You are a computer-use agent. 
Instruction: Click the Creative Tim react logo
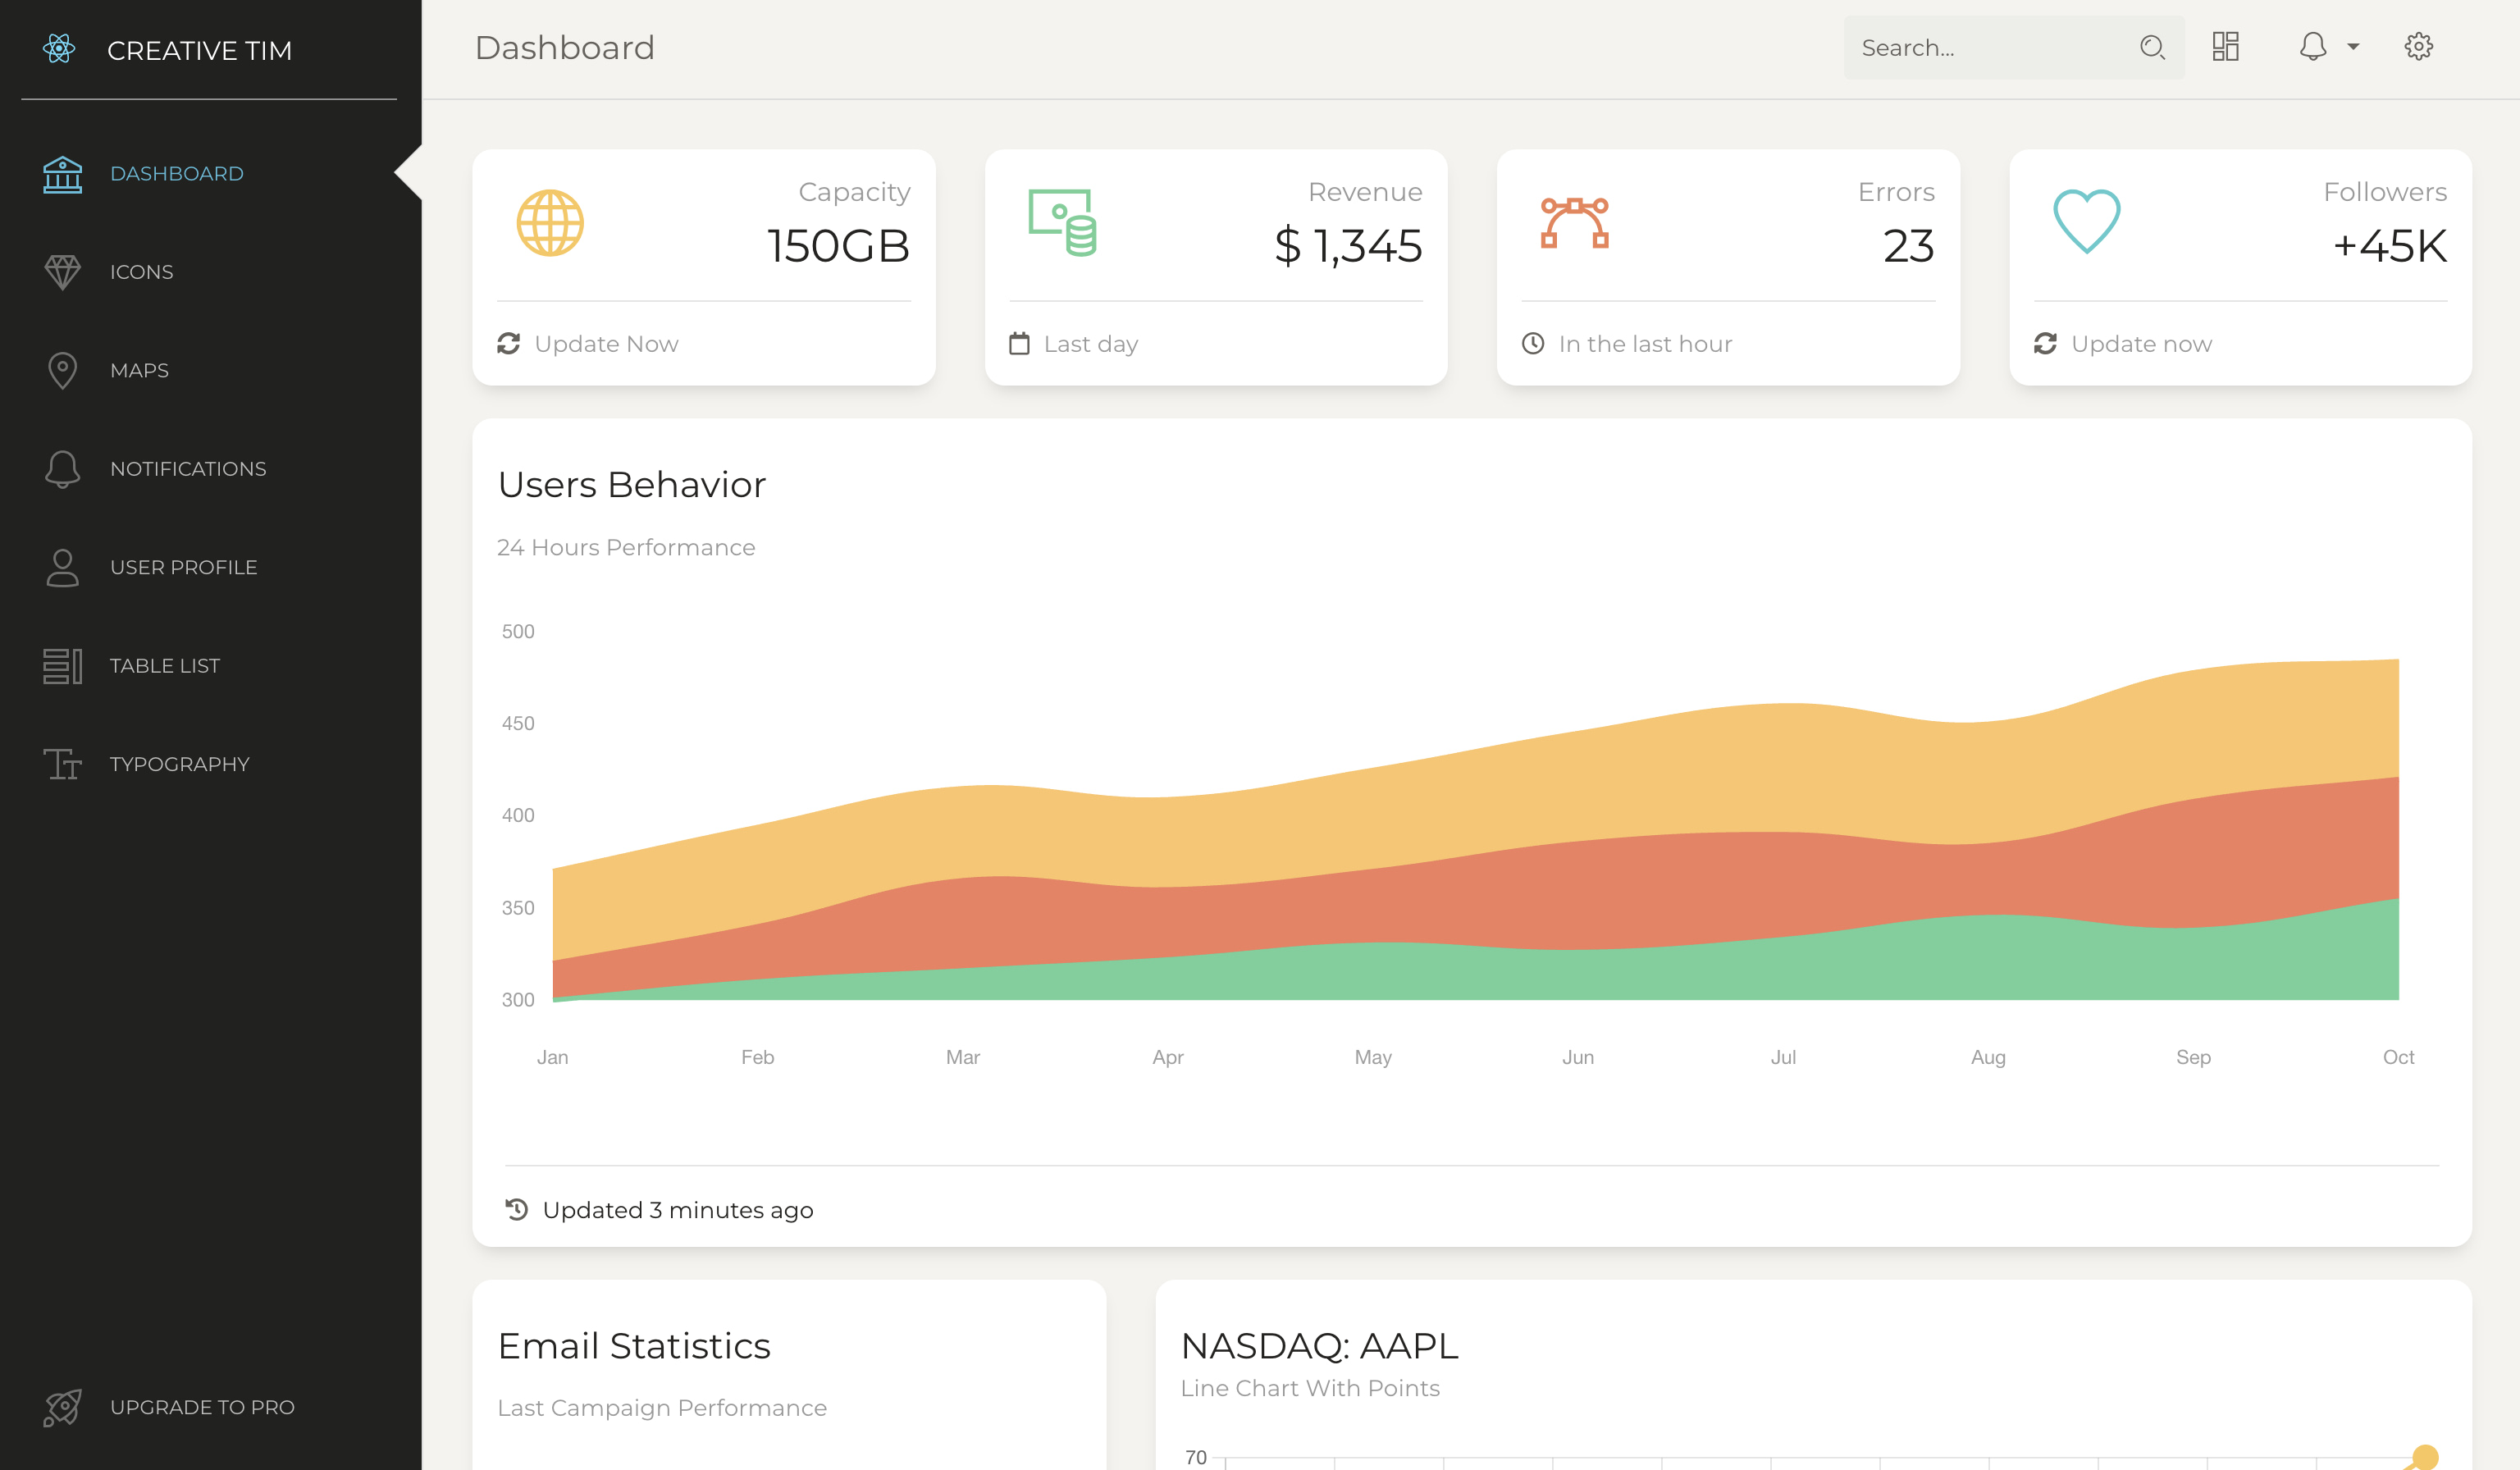tap(60, 48)
